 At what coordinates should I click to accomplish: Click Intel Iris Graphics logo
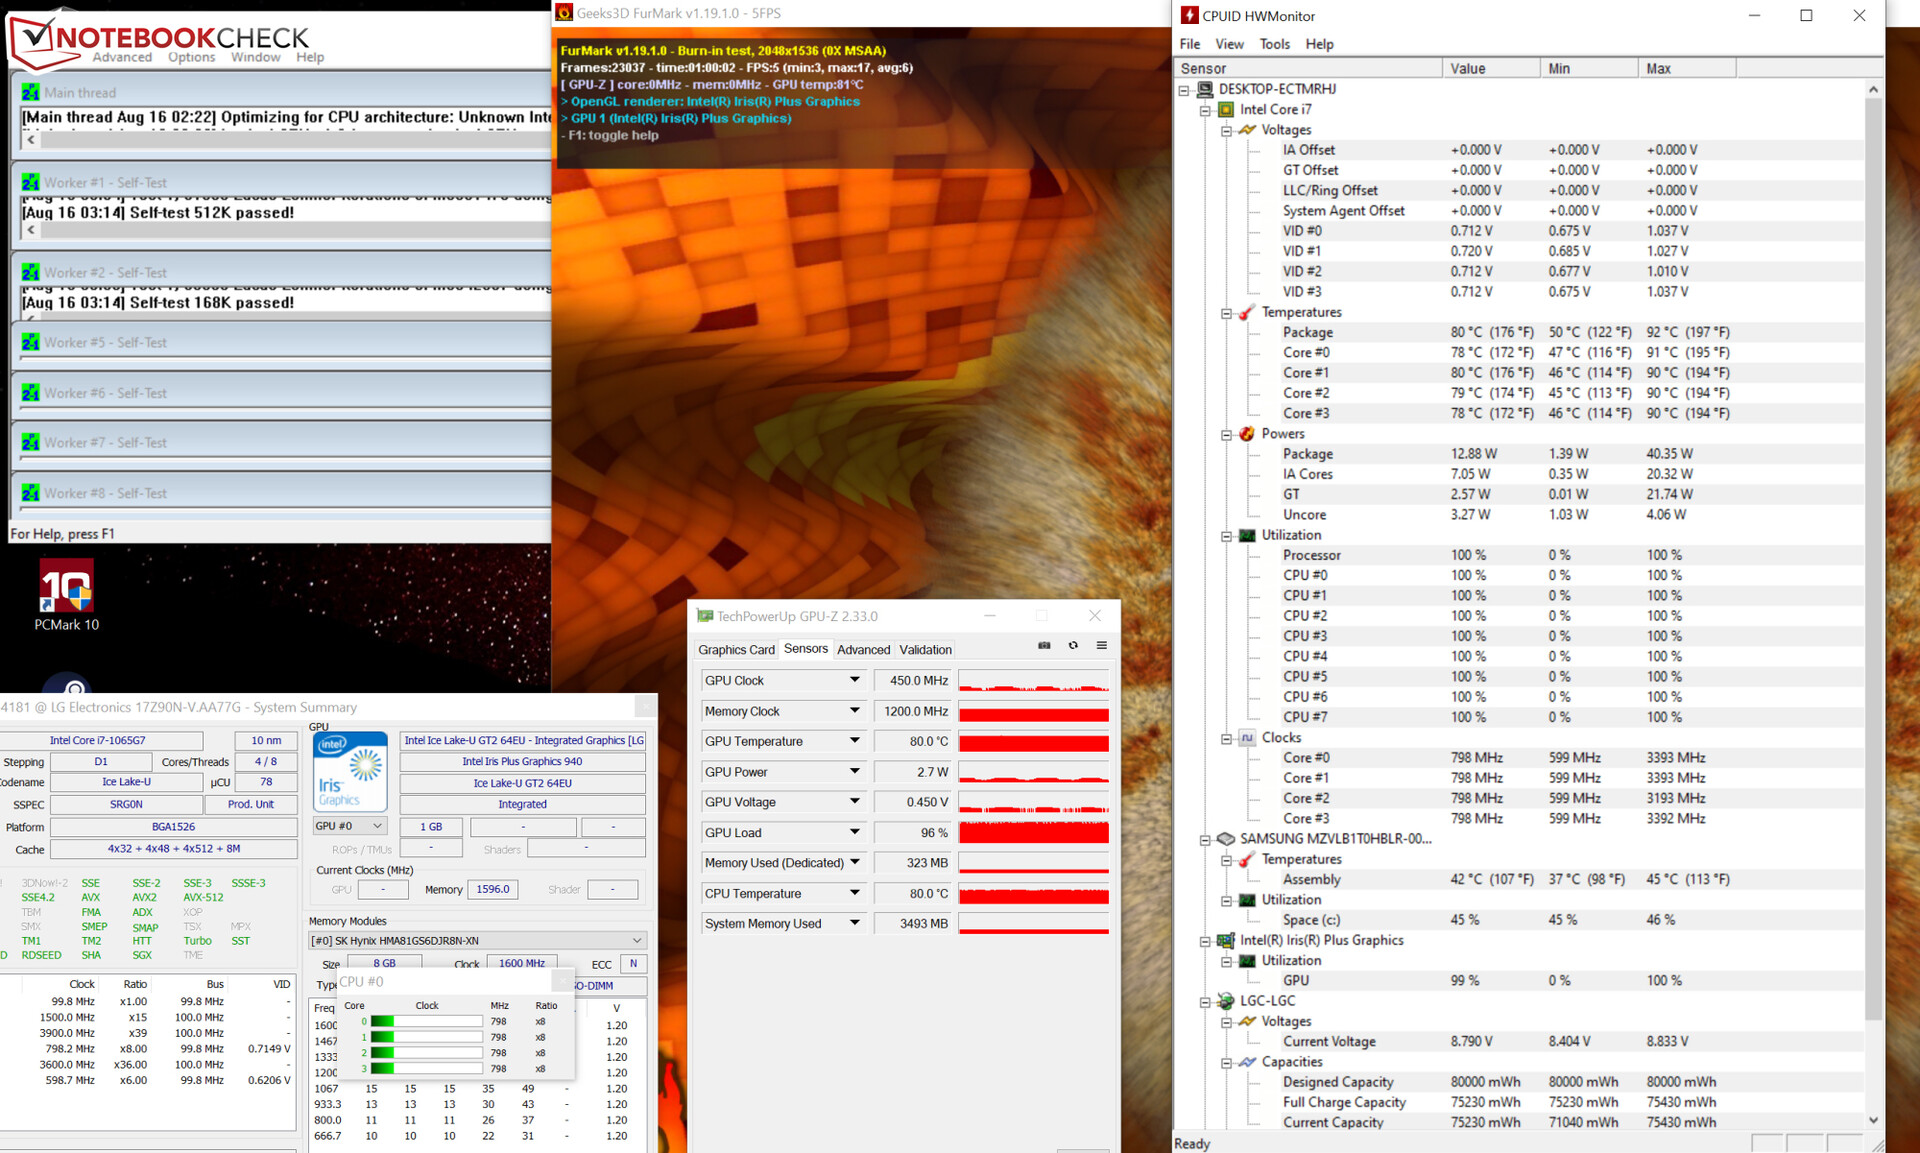pos(350,772)
